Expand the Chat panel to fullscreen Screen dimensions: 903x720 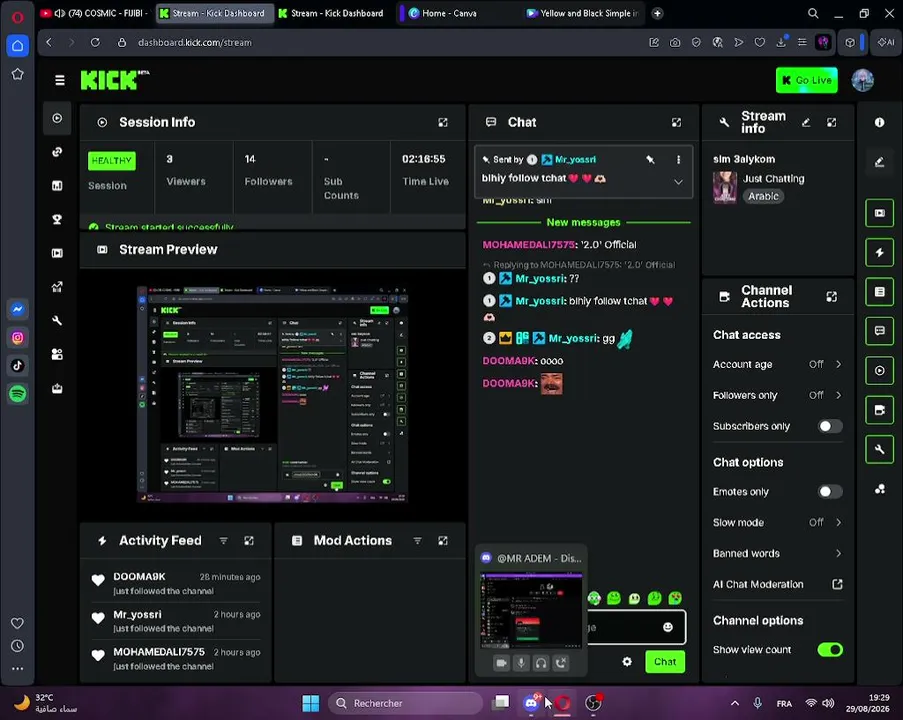tap(676, 122)
